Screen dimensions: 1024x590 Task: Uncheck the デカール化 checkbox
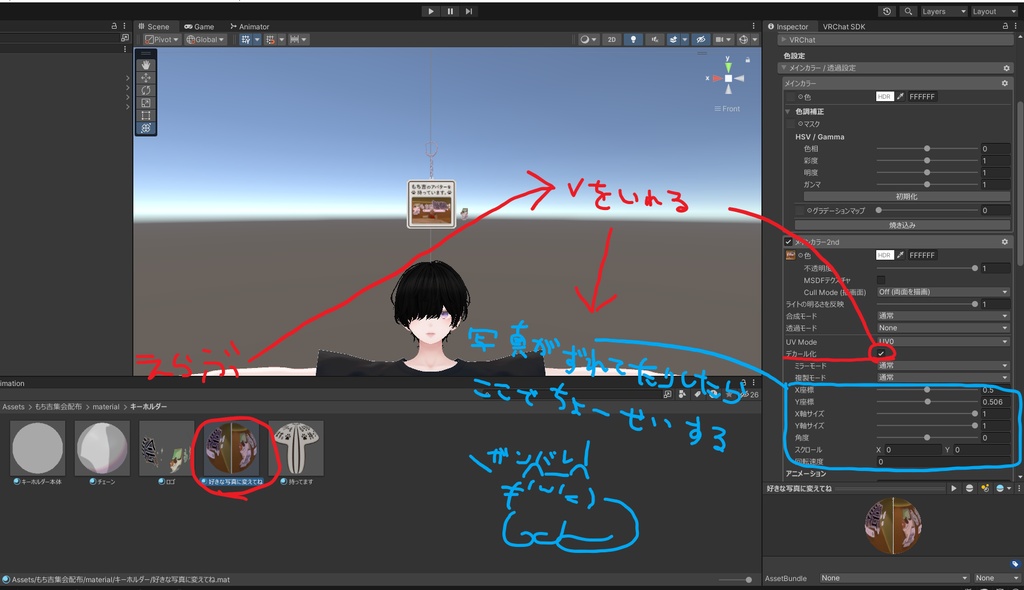click(x=881, y=353)
